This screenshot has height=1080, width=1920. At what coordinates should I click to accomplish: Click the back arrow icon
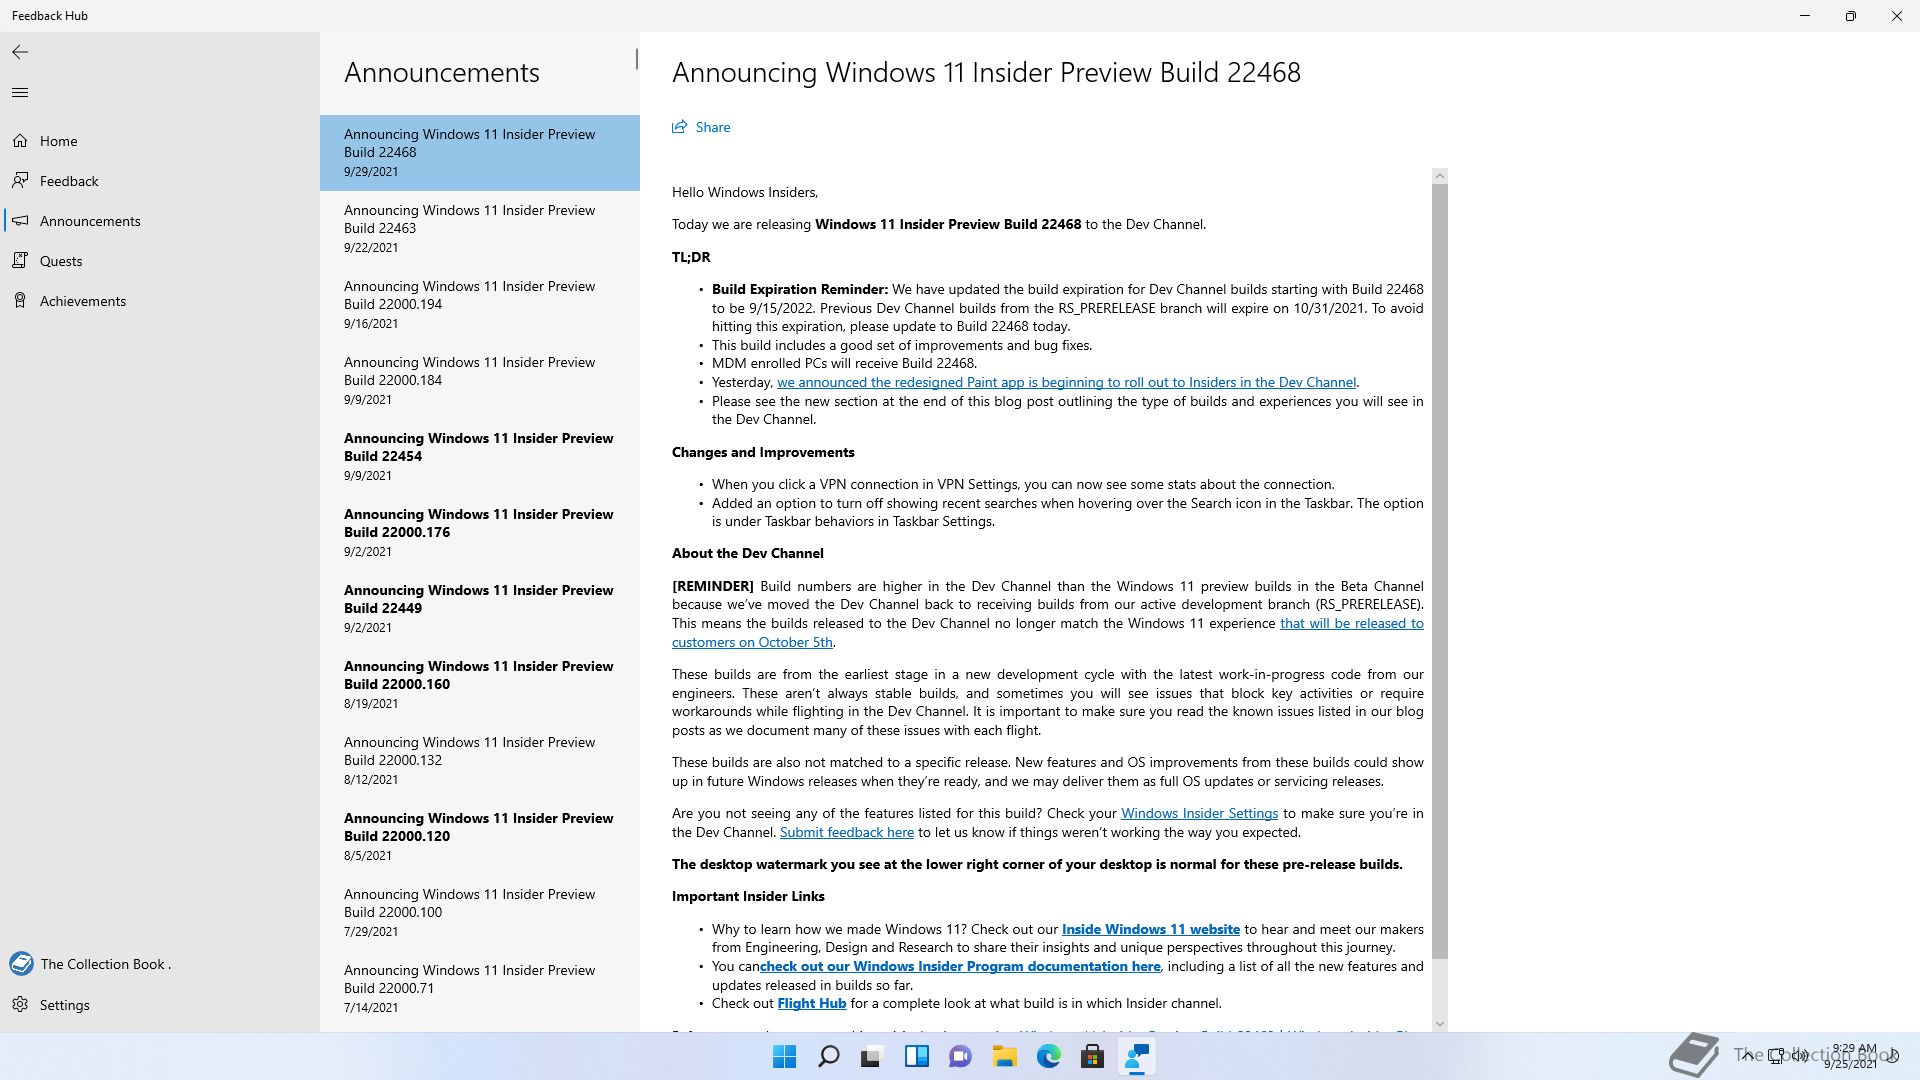coord(20,52)
